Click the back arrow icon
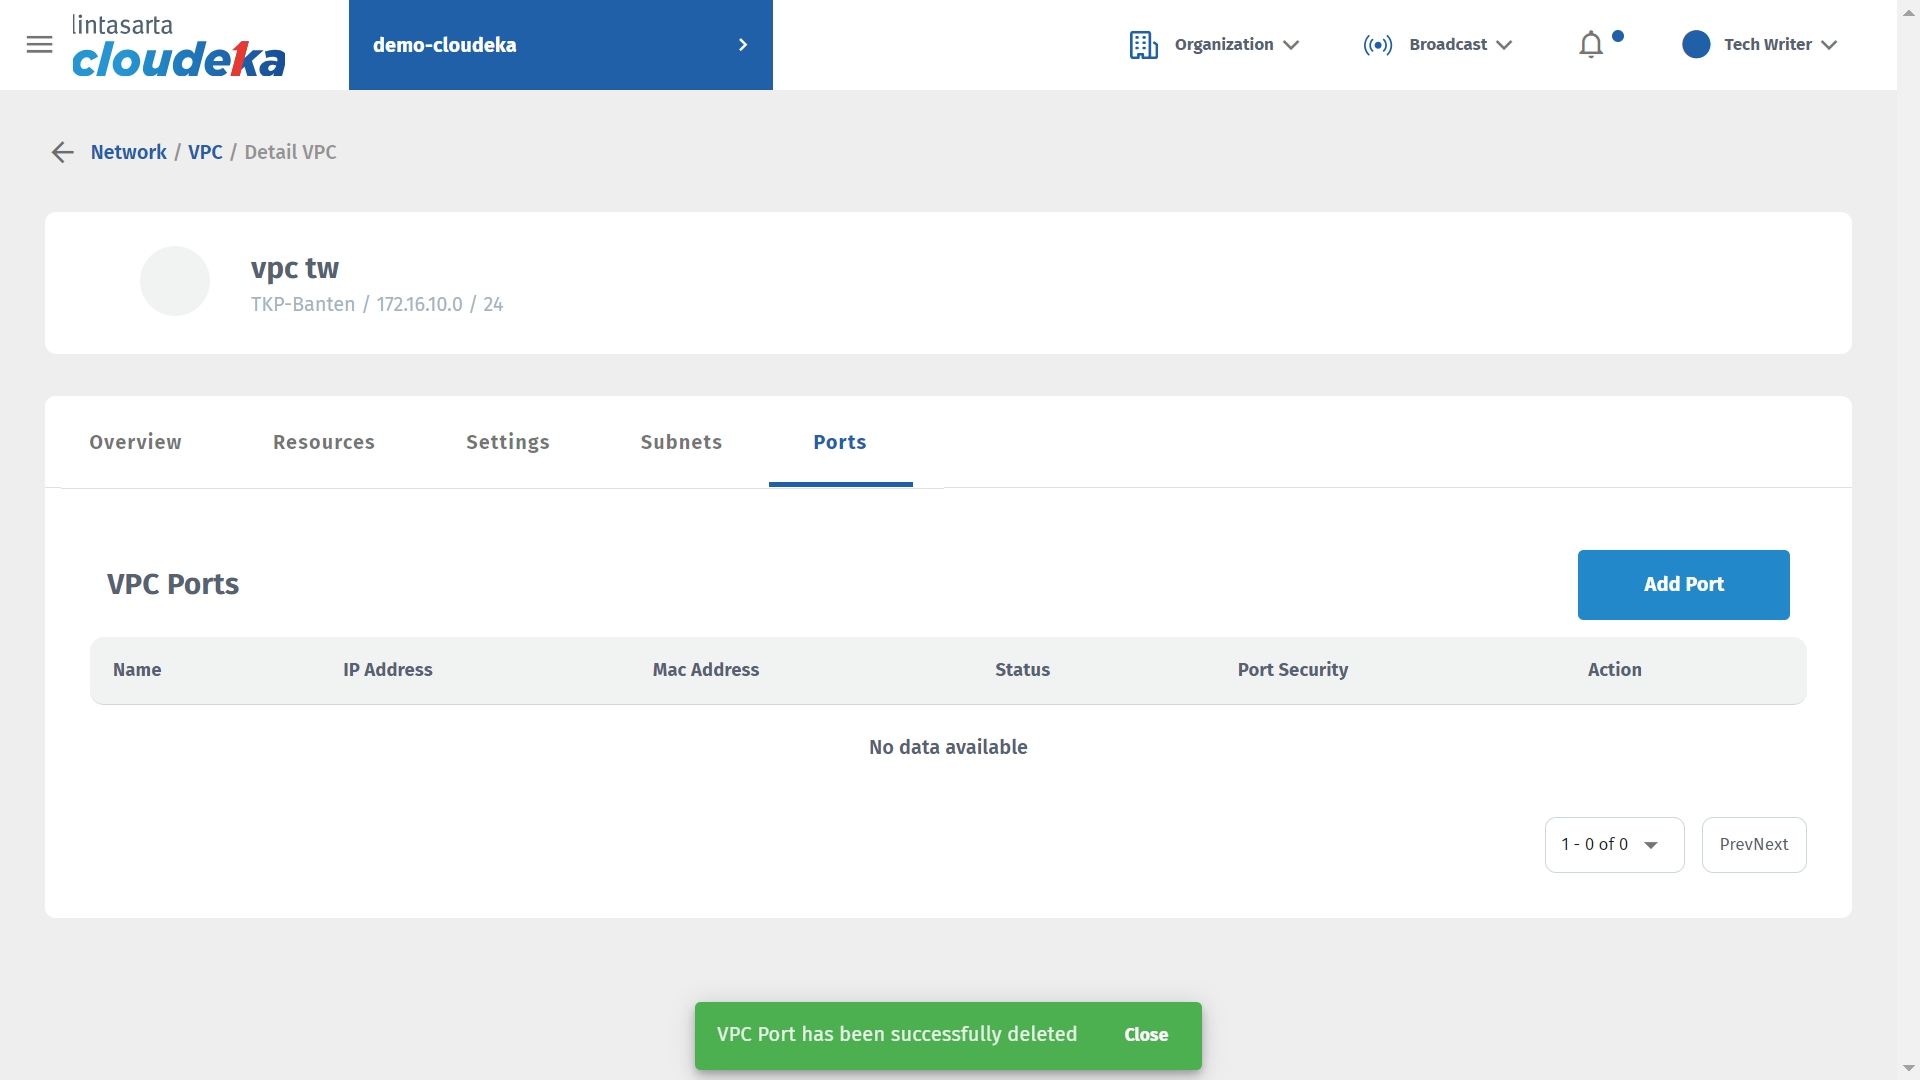This screenshot has width=1920, height=1080. click(62, 152)
